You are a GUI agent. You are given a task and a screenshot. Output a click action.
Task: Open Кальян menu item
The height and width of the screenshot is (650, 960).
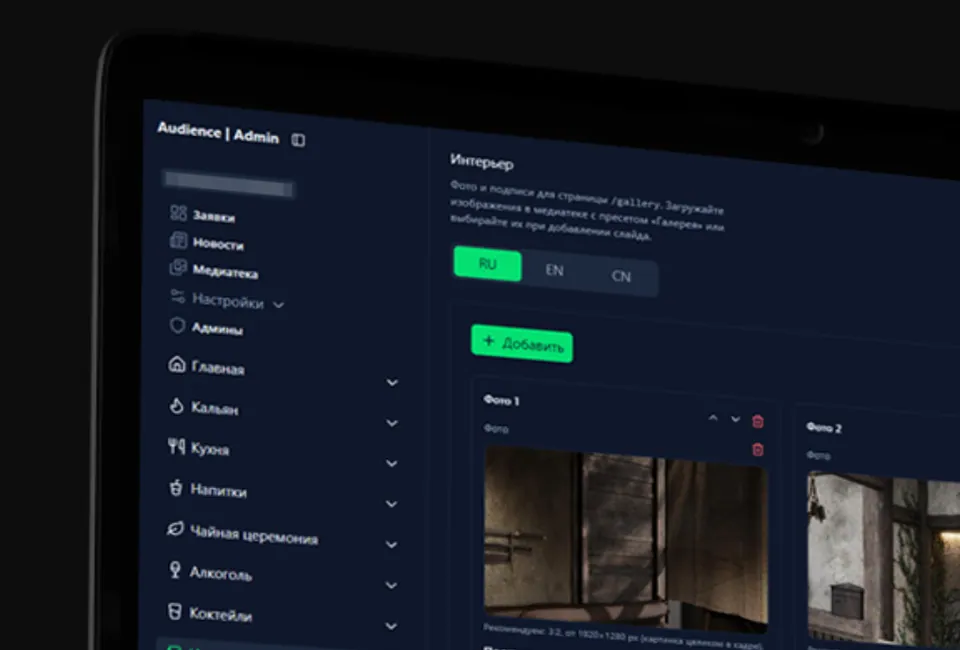pos(214,408)
